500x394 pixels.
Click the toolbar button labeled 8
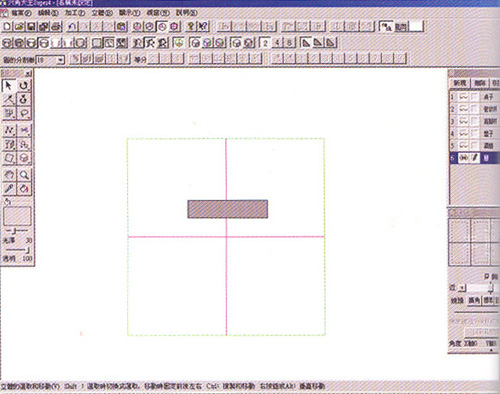point(289,43)
